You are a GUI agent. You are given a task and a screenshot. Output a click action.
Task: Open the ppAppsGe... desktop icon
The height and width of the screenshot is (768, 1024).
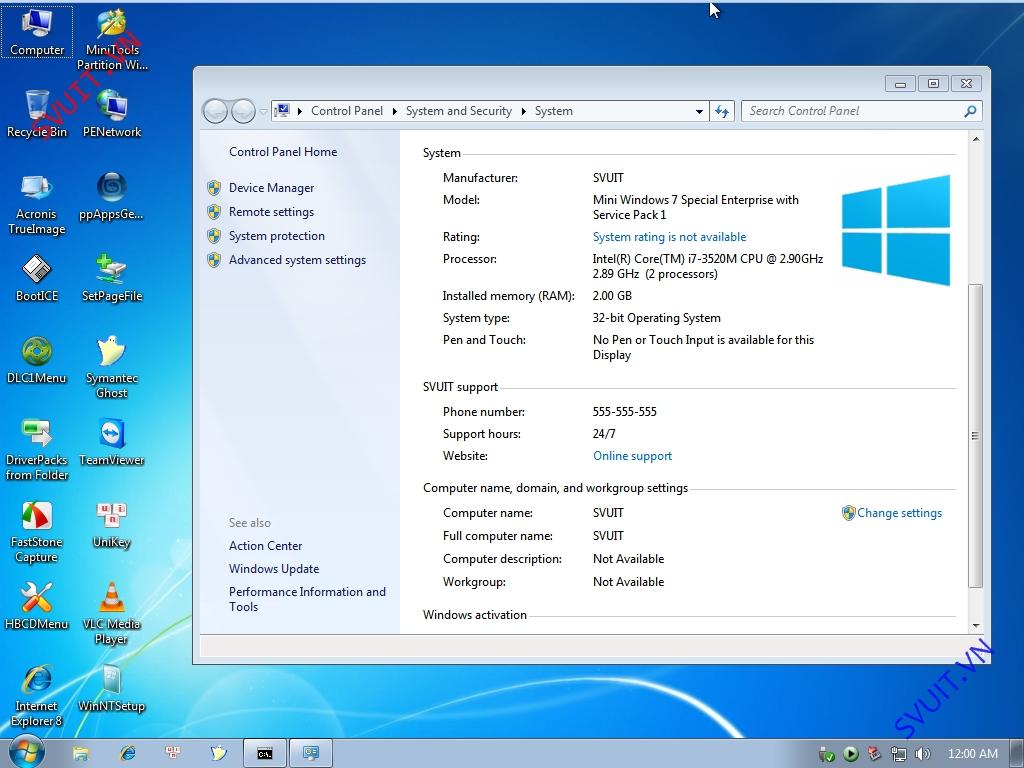pyautogui.click(x=112, y=196)
